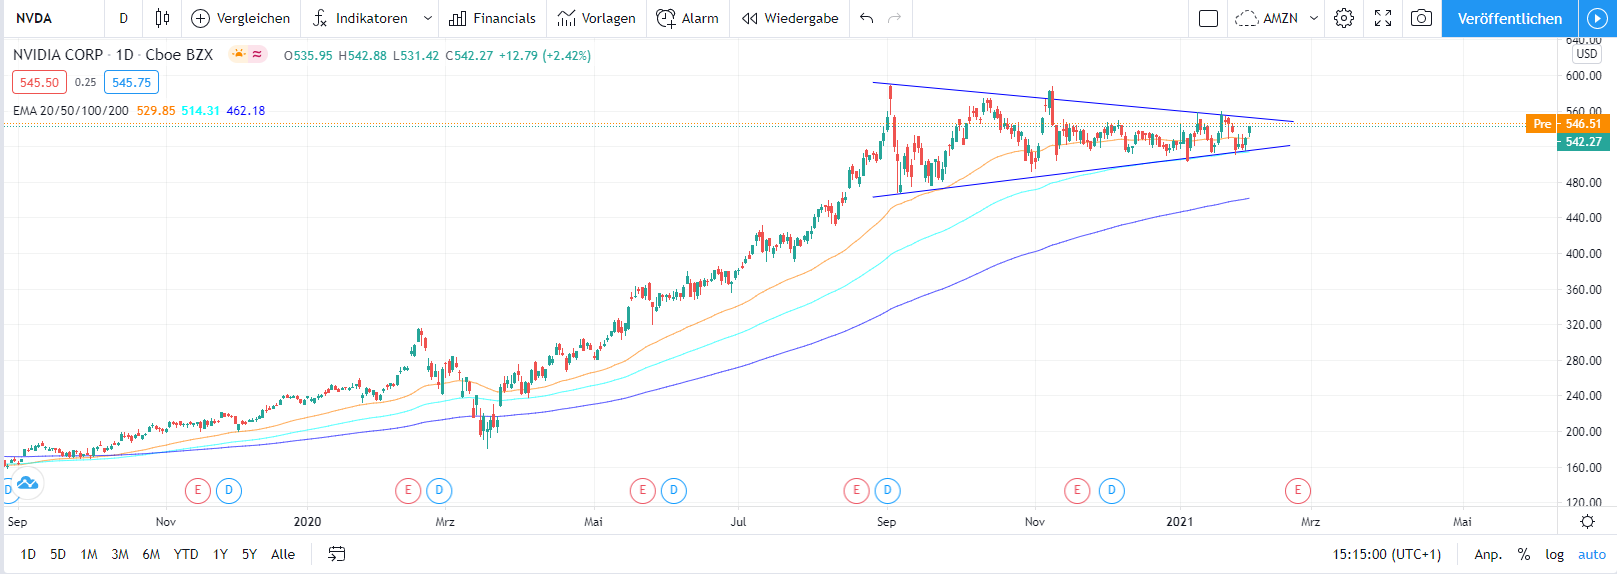
Task: Click the Vergleichen compare symbol button
Action: [241, 18]
